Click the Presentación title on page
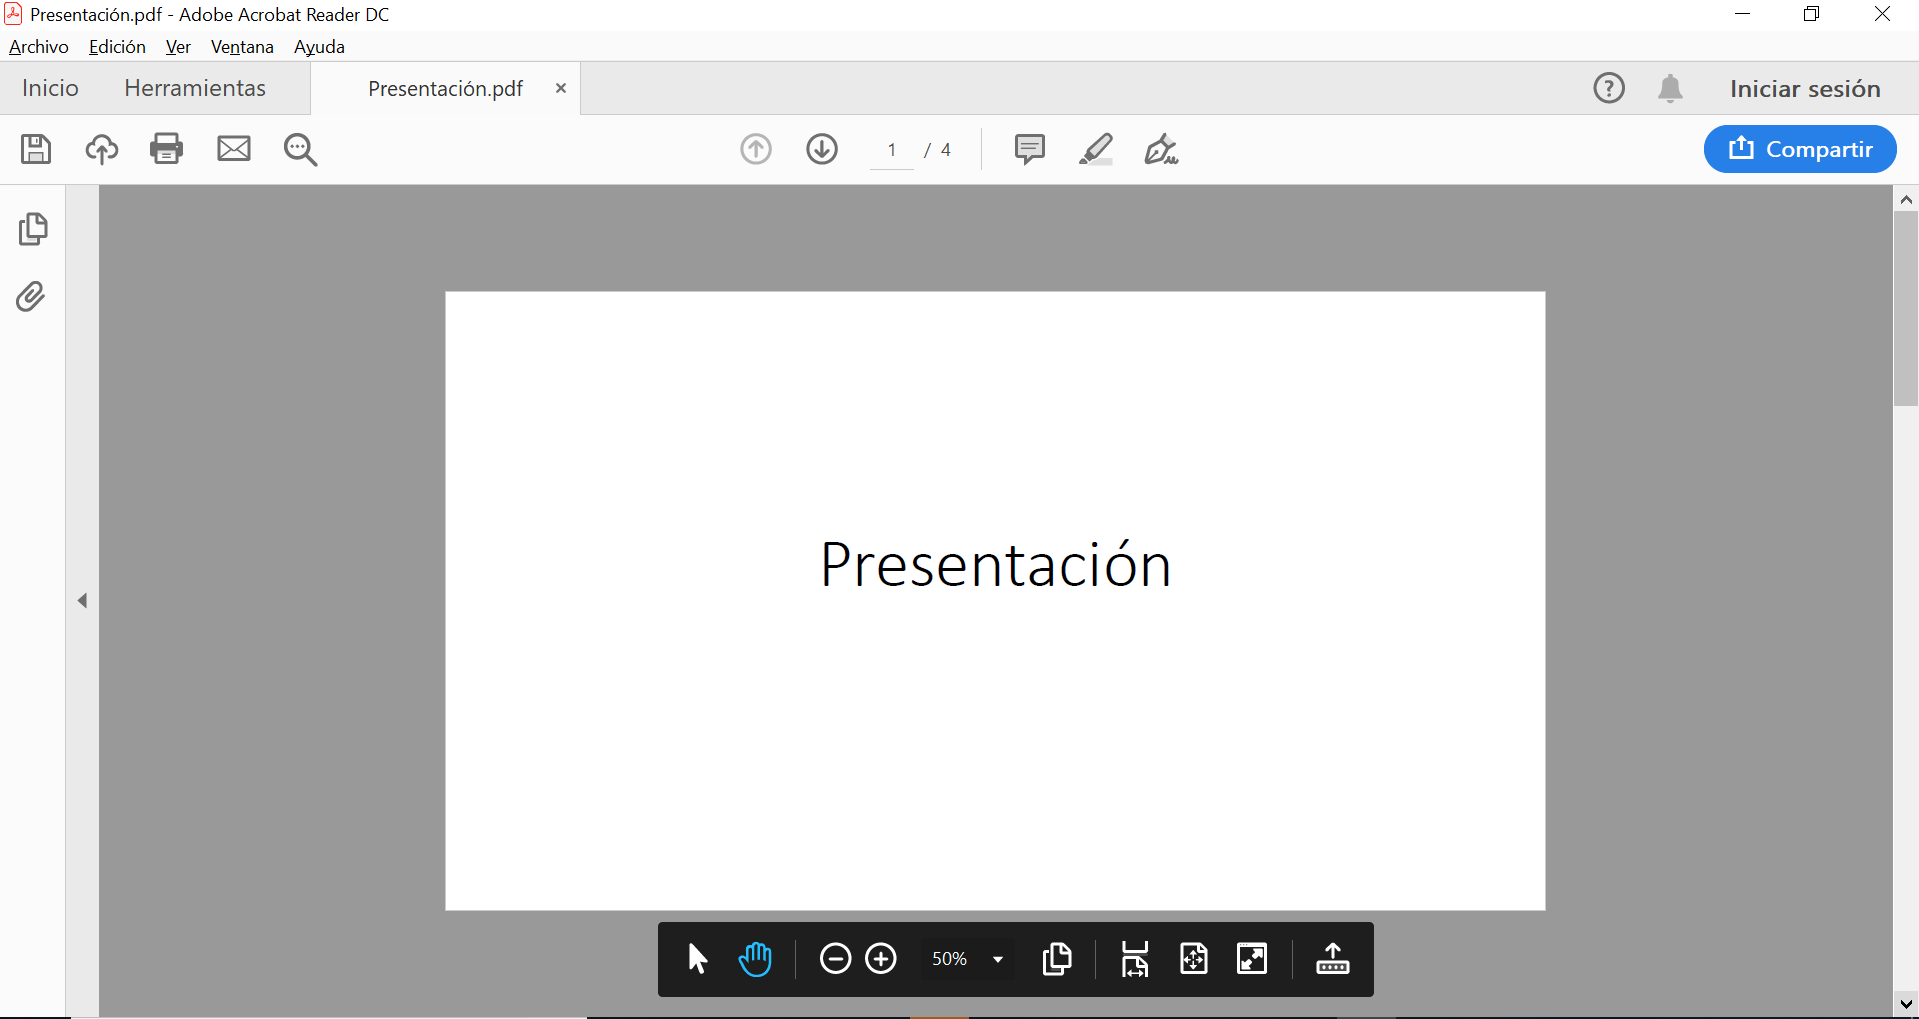 (x=995, y=565)
